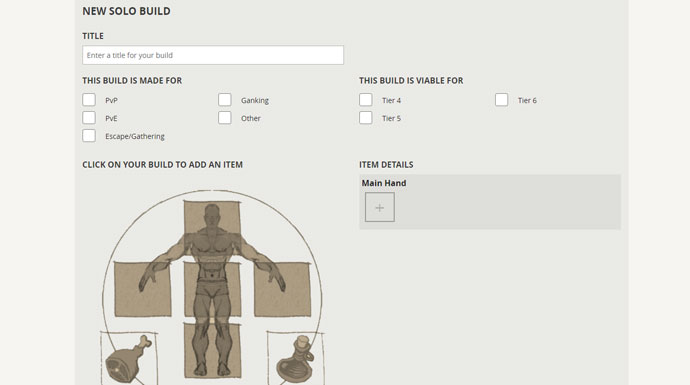Enable the Escape/Gathering checkbox
The width and height of the screenshot is (690, 385).
click(x=89, y=136)
